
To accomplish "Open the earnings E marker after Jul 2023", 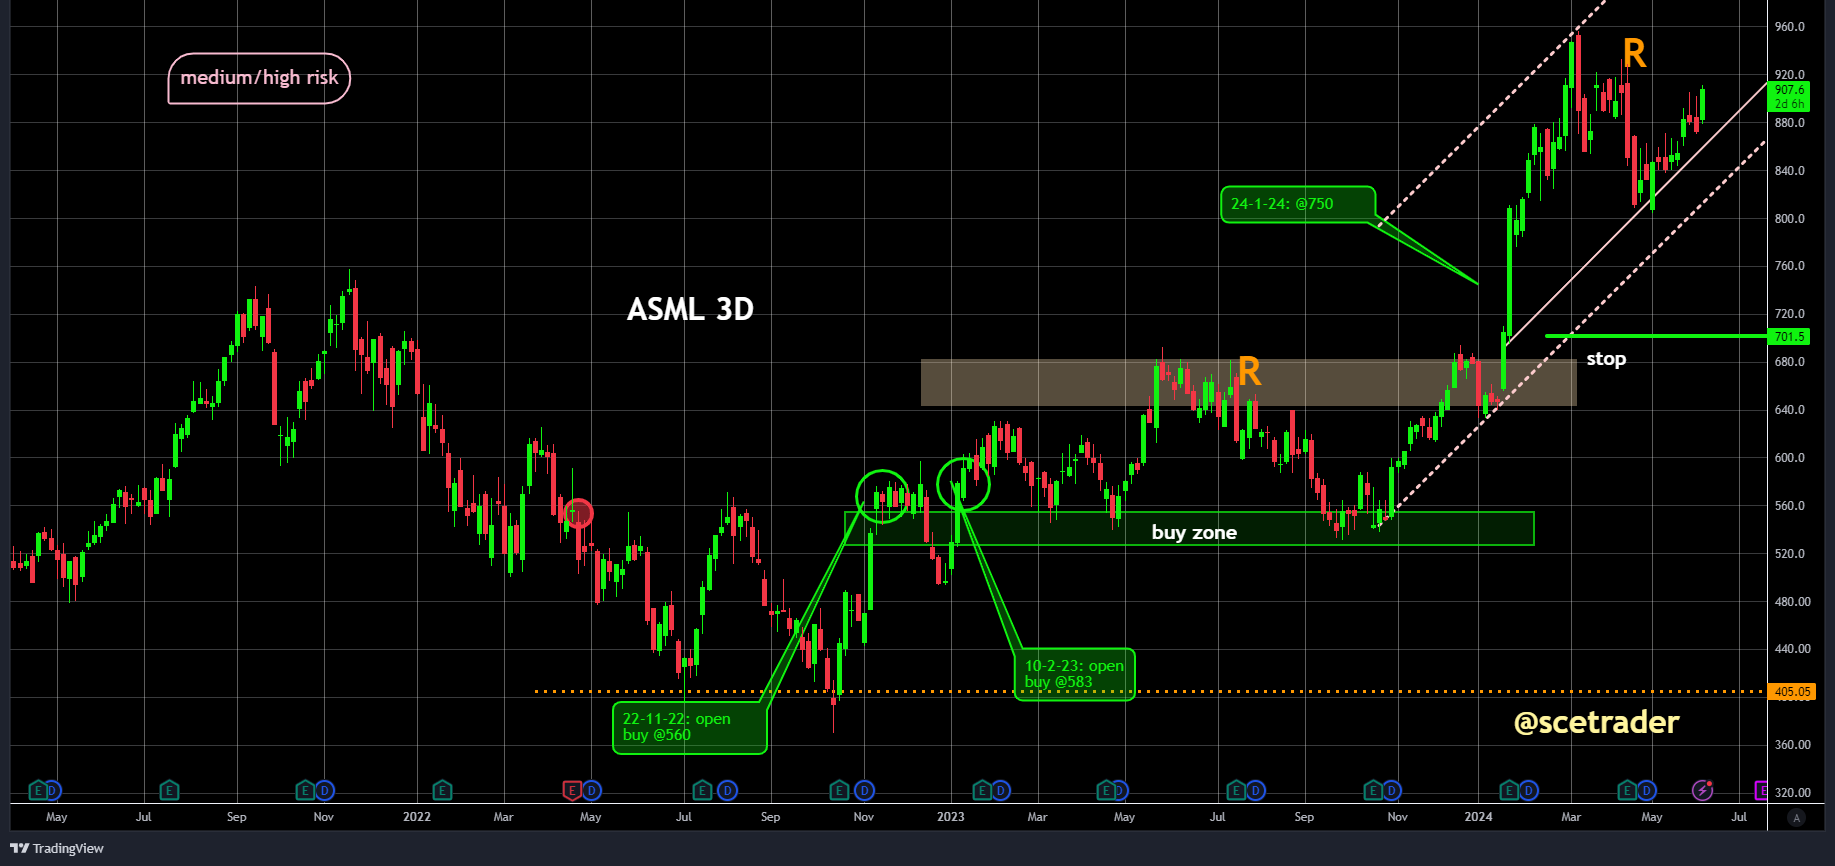I will click(1236, 791).
